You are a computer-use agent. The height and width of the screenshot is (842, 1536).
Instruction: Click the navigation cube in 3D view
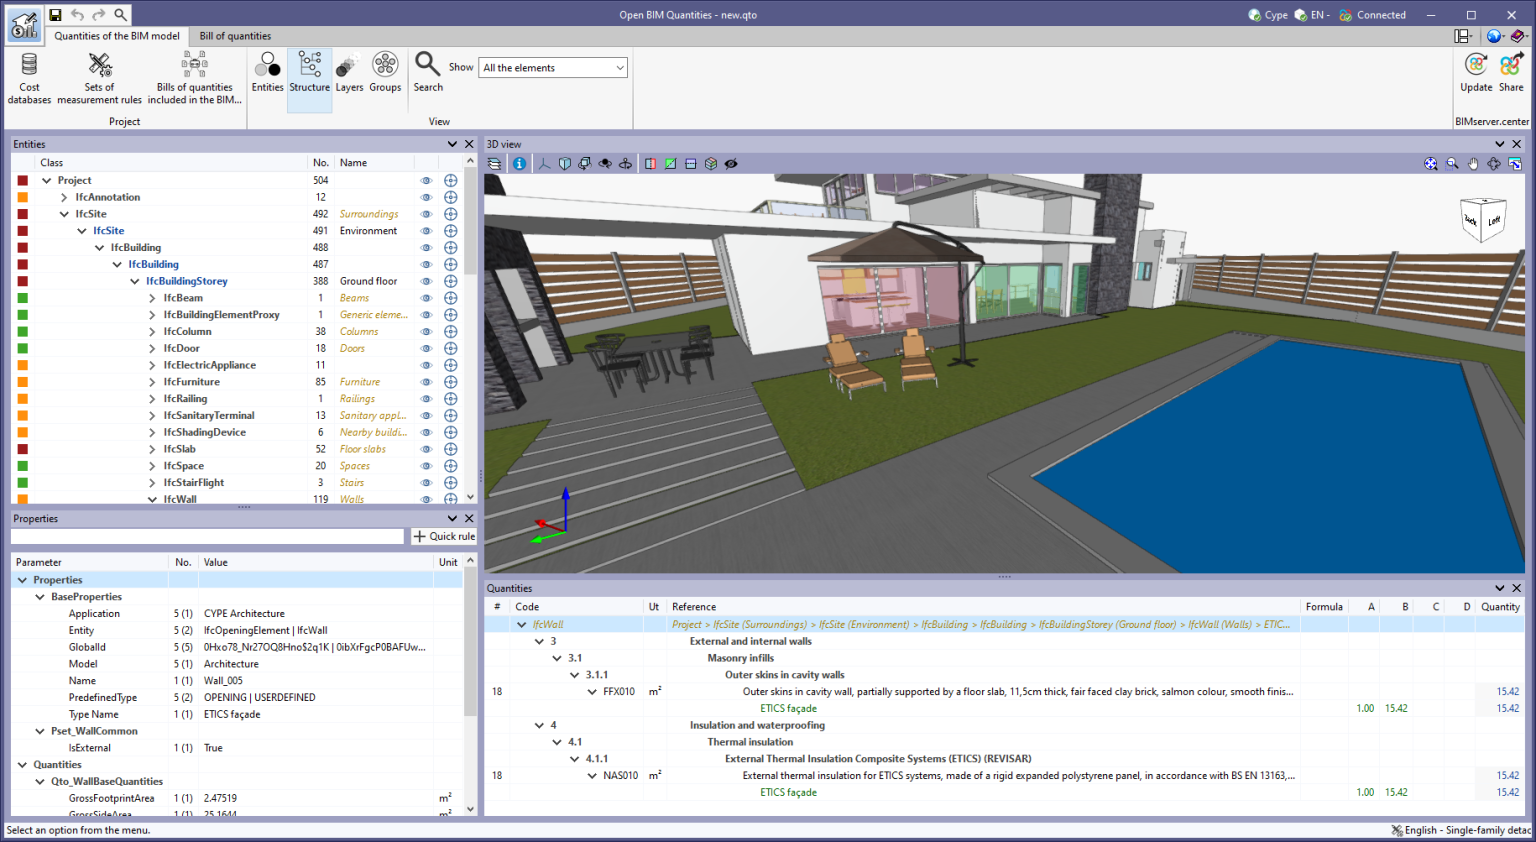click(x=1482, y=220)
